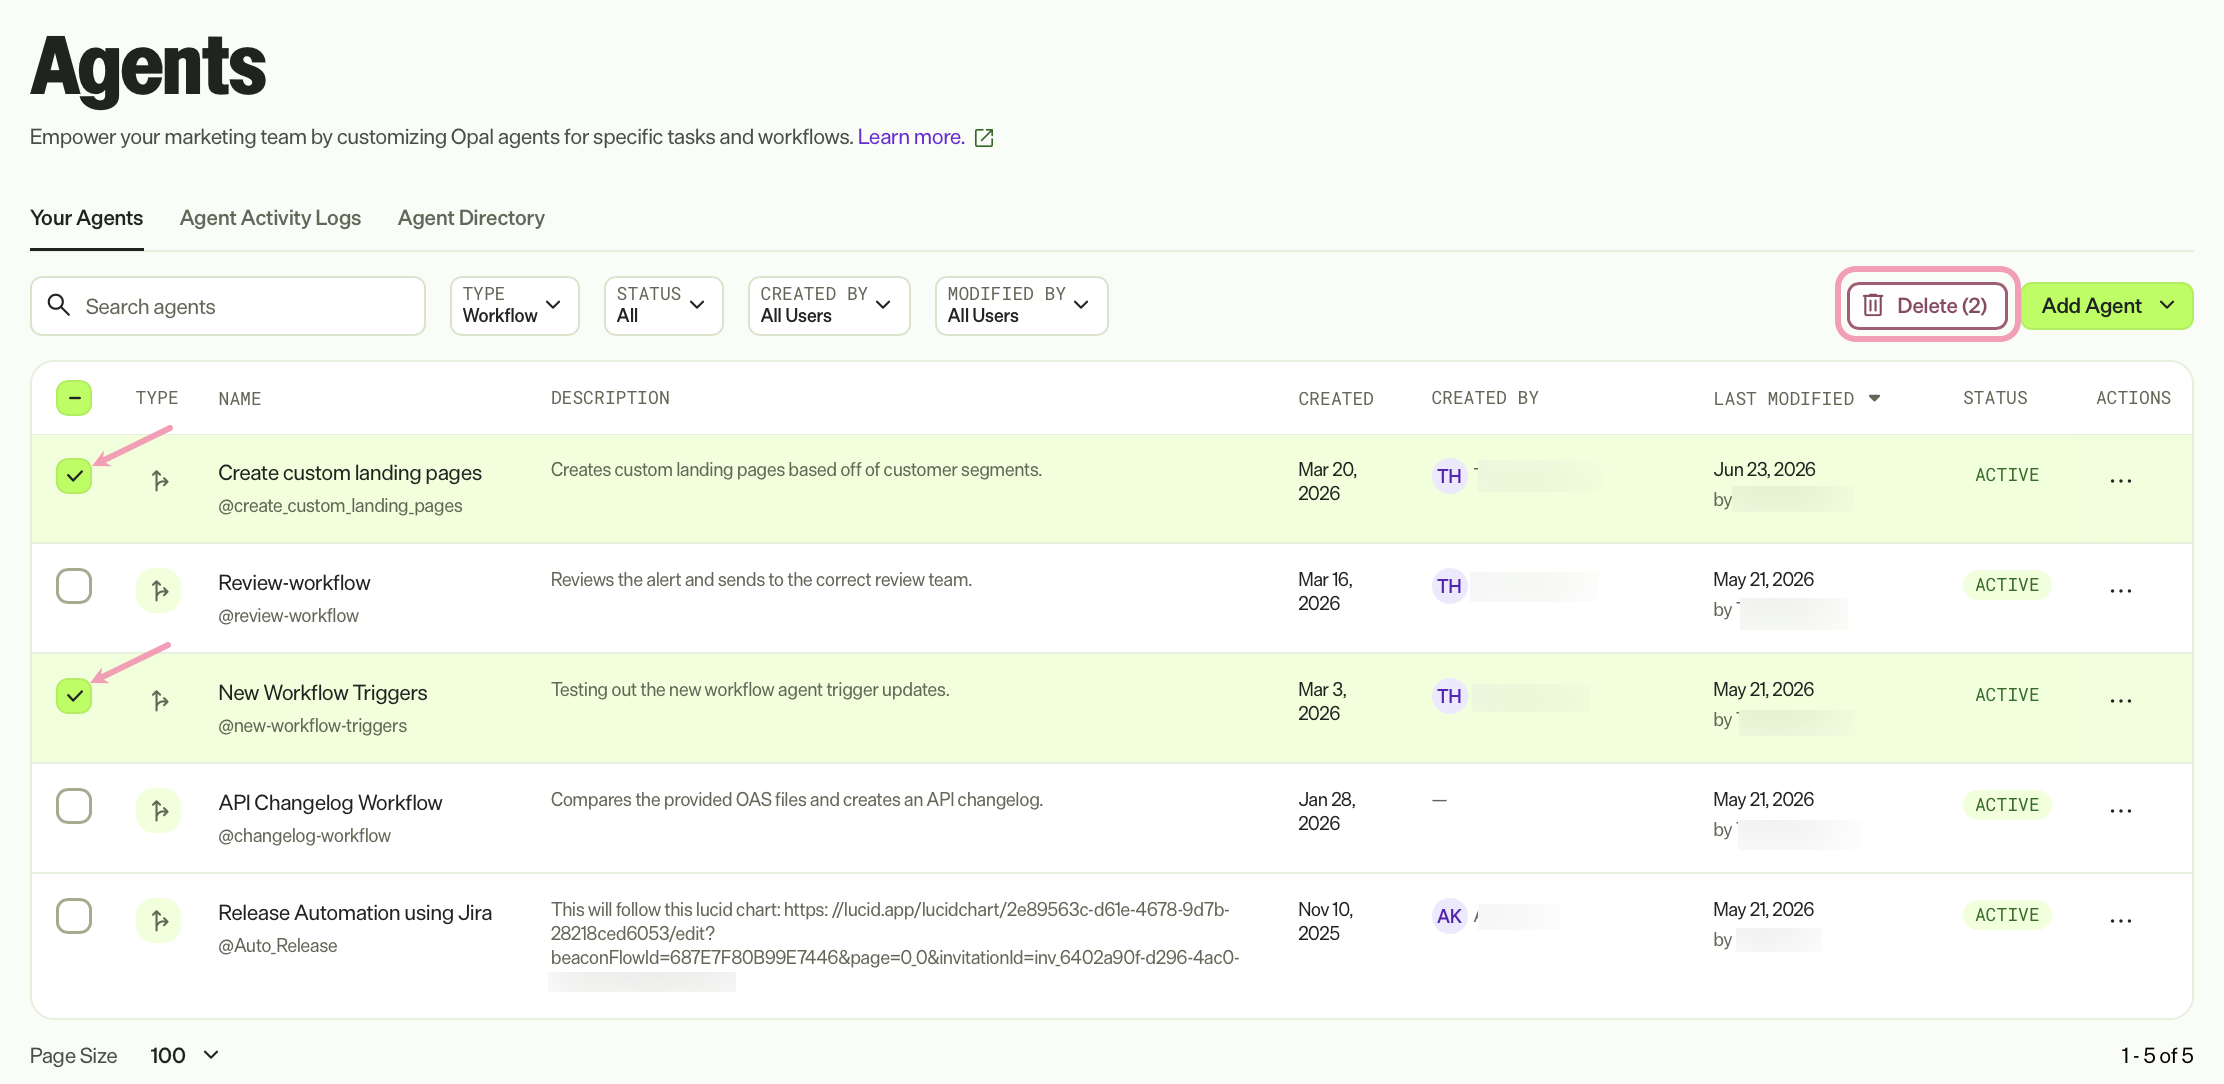Focus the Search agents field
The height and width of the screenshot is (1084, 2224).
pos(228,306)
